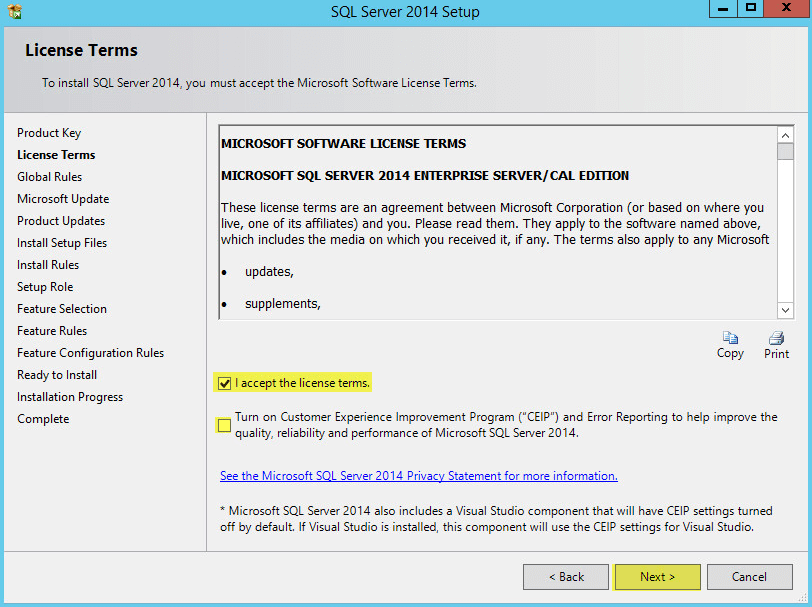Click the license text scrollbar thumb
This screenshot has width=812, height=607.
[785, 152]
